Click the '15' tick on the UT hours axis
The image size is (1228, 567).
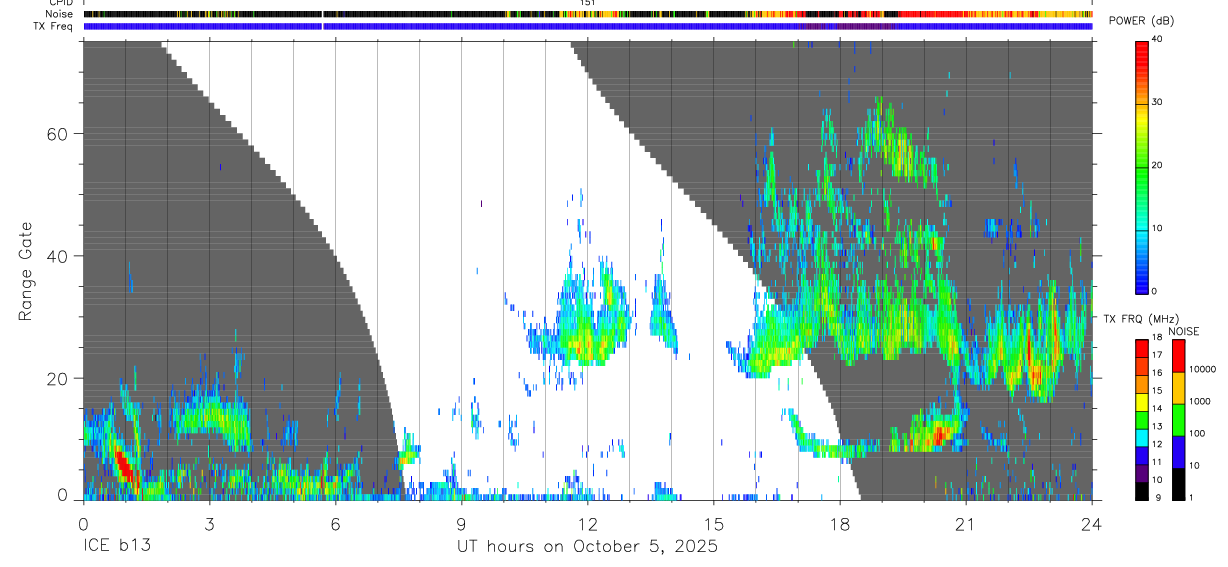click(713, 523)
